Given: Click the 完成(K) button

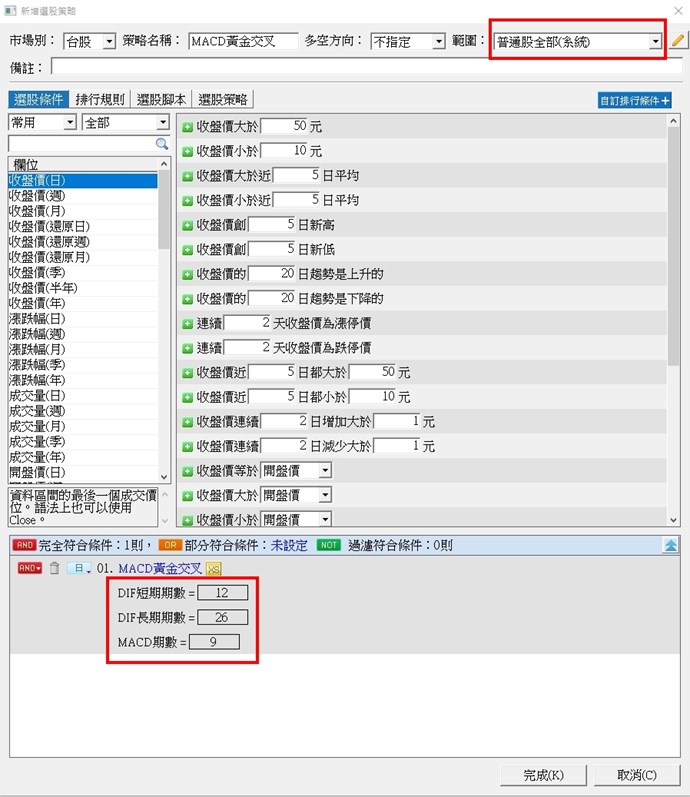Looking at the screenshot, I should 543,775.
